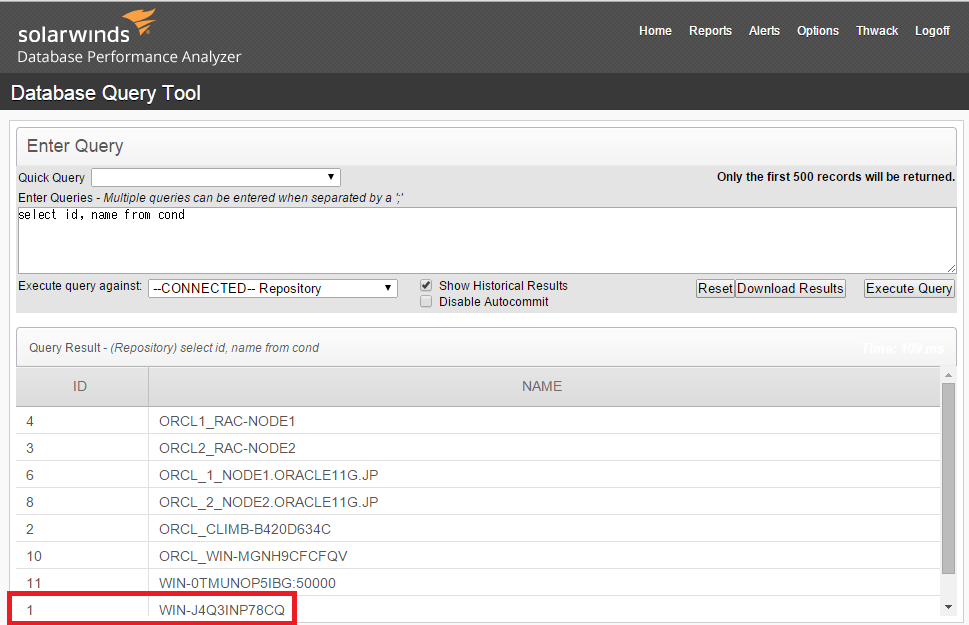Visit the Thwack community link
Viewport: 969px width, 625px height.
tap(876, 31)
